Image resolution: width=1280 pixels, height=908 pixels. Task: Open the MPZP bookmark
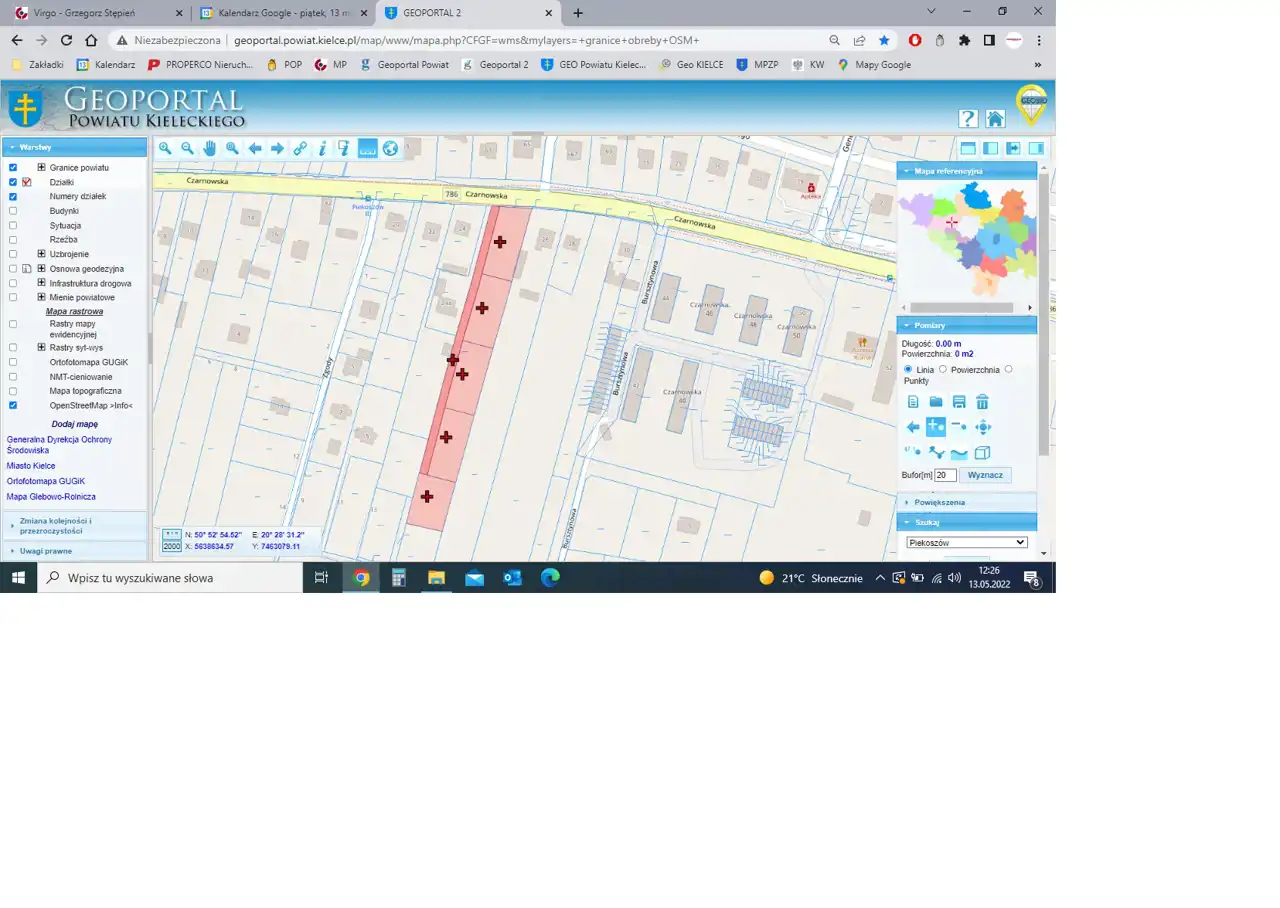(x=757, y=64)
